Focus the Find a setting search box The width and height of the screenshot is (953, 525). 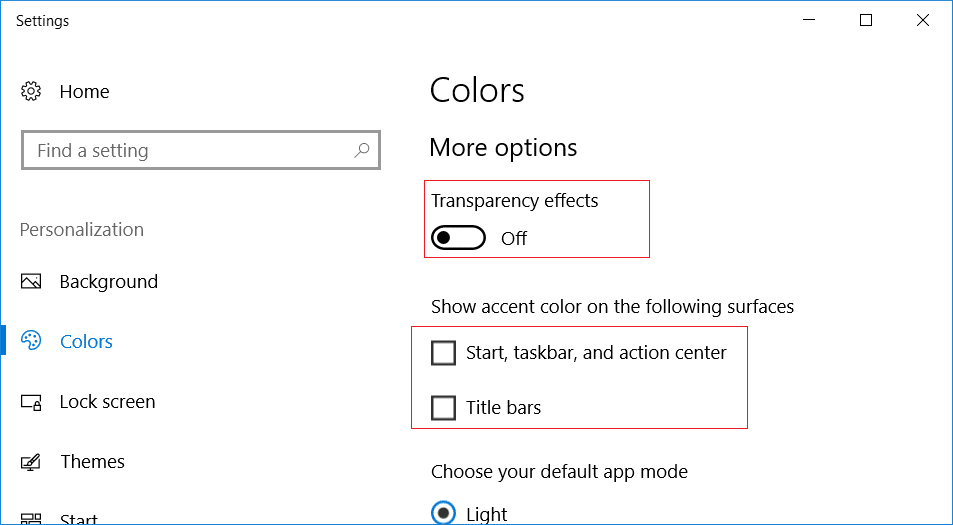tap(190, 151)
